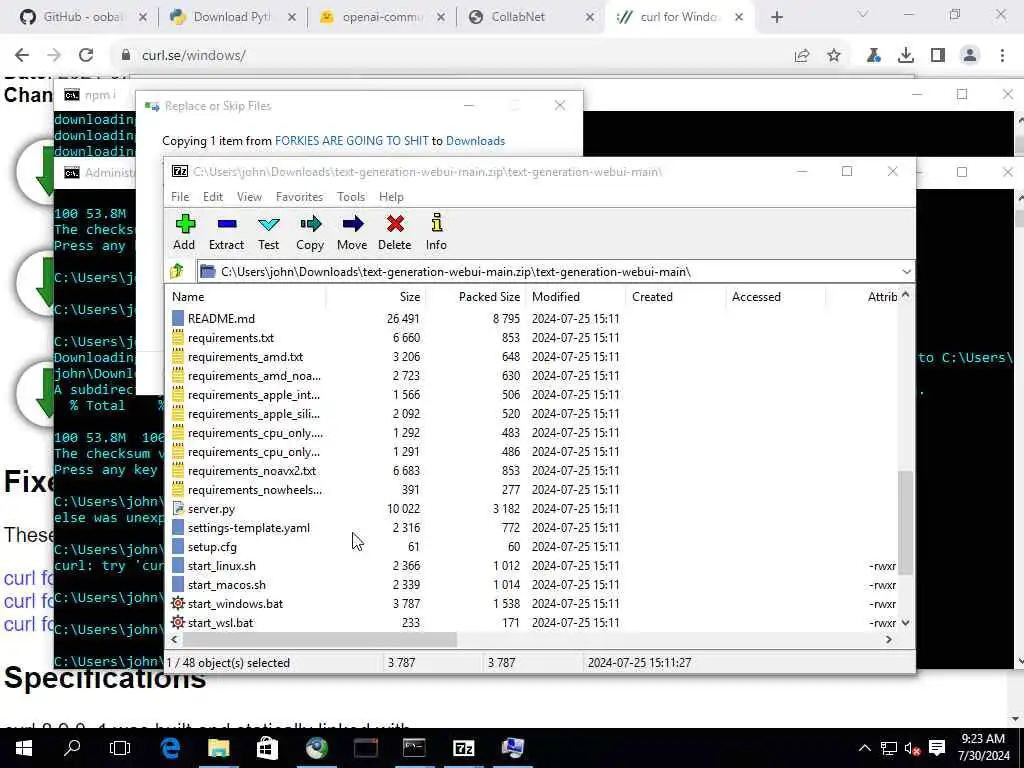The height and width of the screenshot is (768, 1024).
Task: Sort by Packed Size column header
Action: [x=476, y=296]
